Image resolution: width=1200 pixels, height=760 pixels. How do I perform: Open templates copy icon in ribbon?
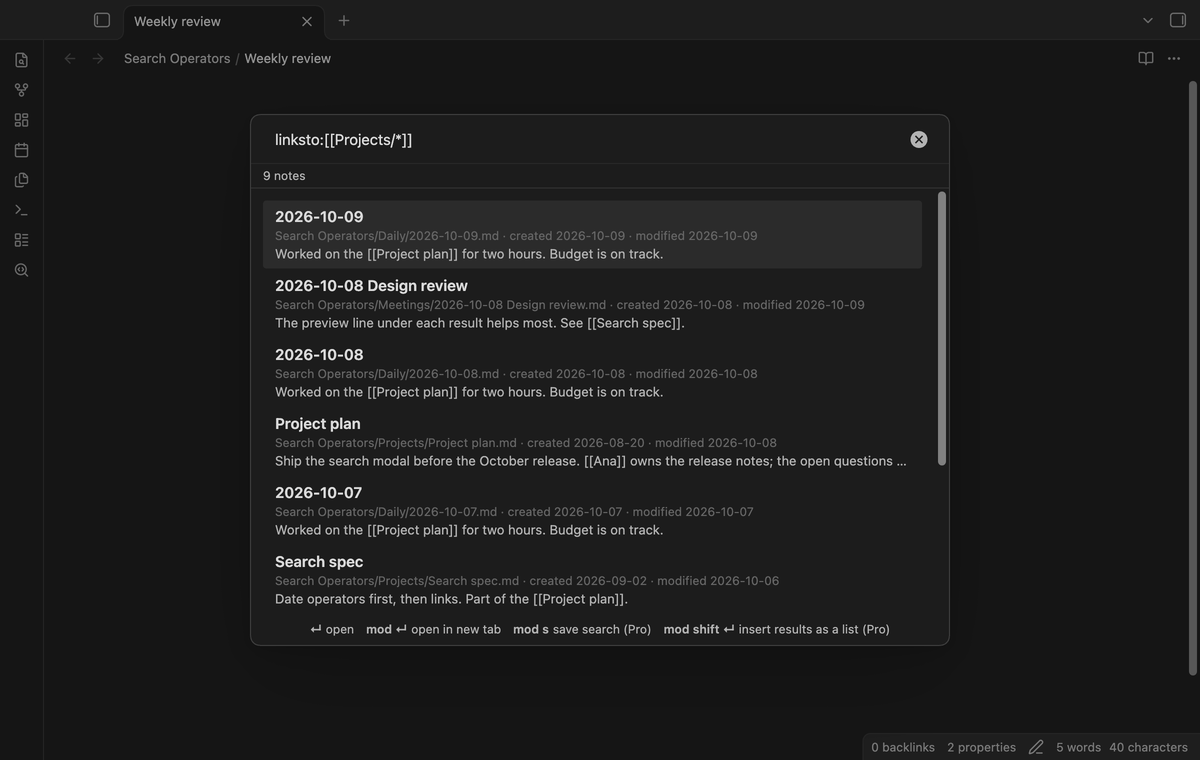[22, 180]
